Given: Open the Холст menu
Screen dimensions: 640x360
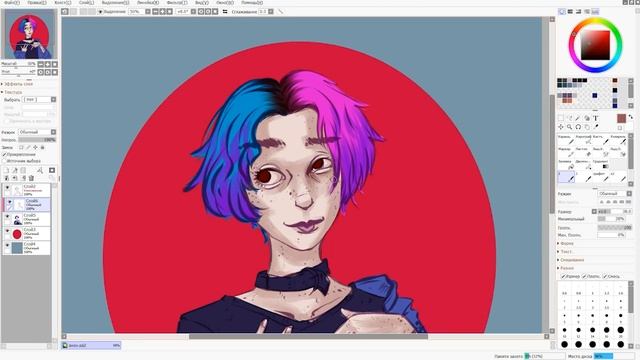Looking at the screenshot, I should [62, 2].
